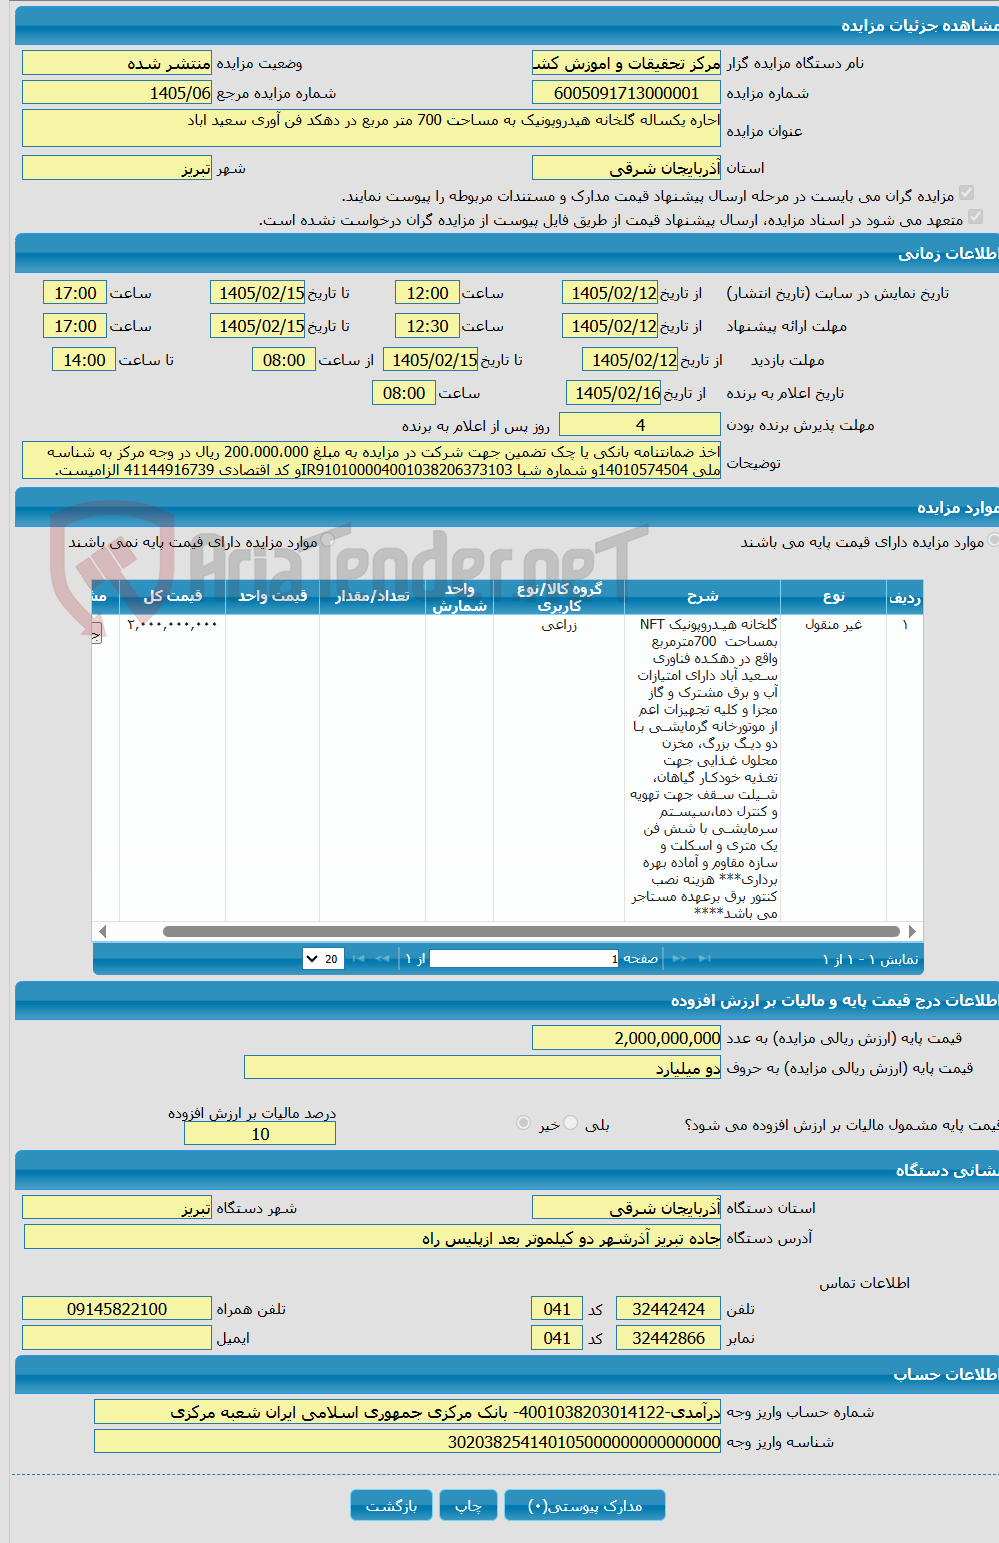Select radio 'موارد مزایده دارای قیمت پایه می باشند'
Screen dimensions: 999x1543
tap(993, 541)
